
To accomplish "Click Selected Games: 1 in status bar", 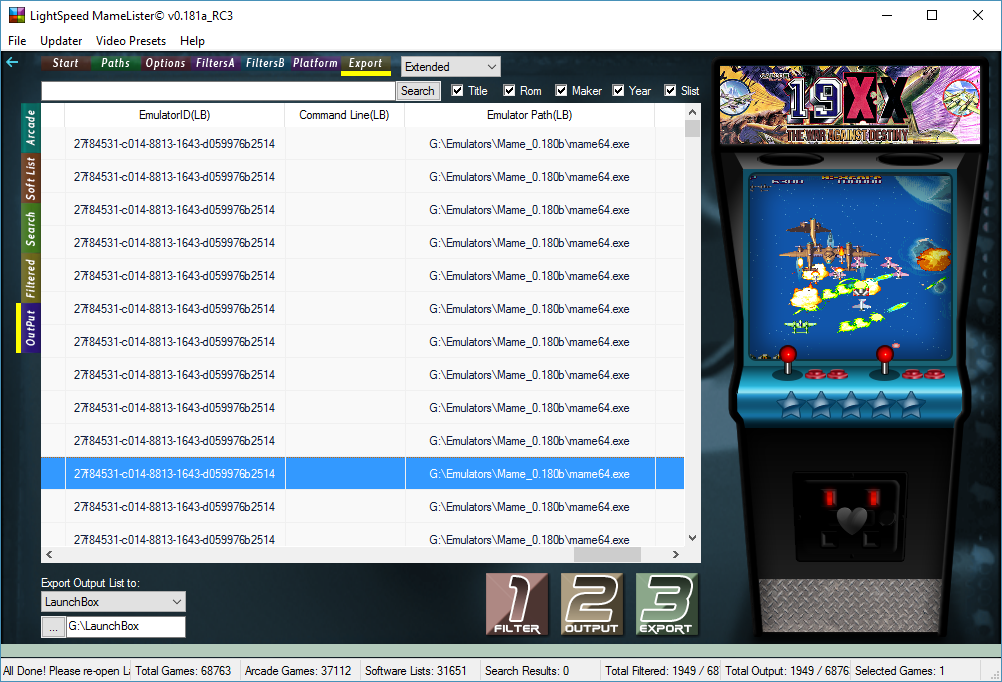I will [x=900, y=670].
